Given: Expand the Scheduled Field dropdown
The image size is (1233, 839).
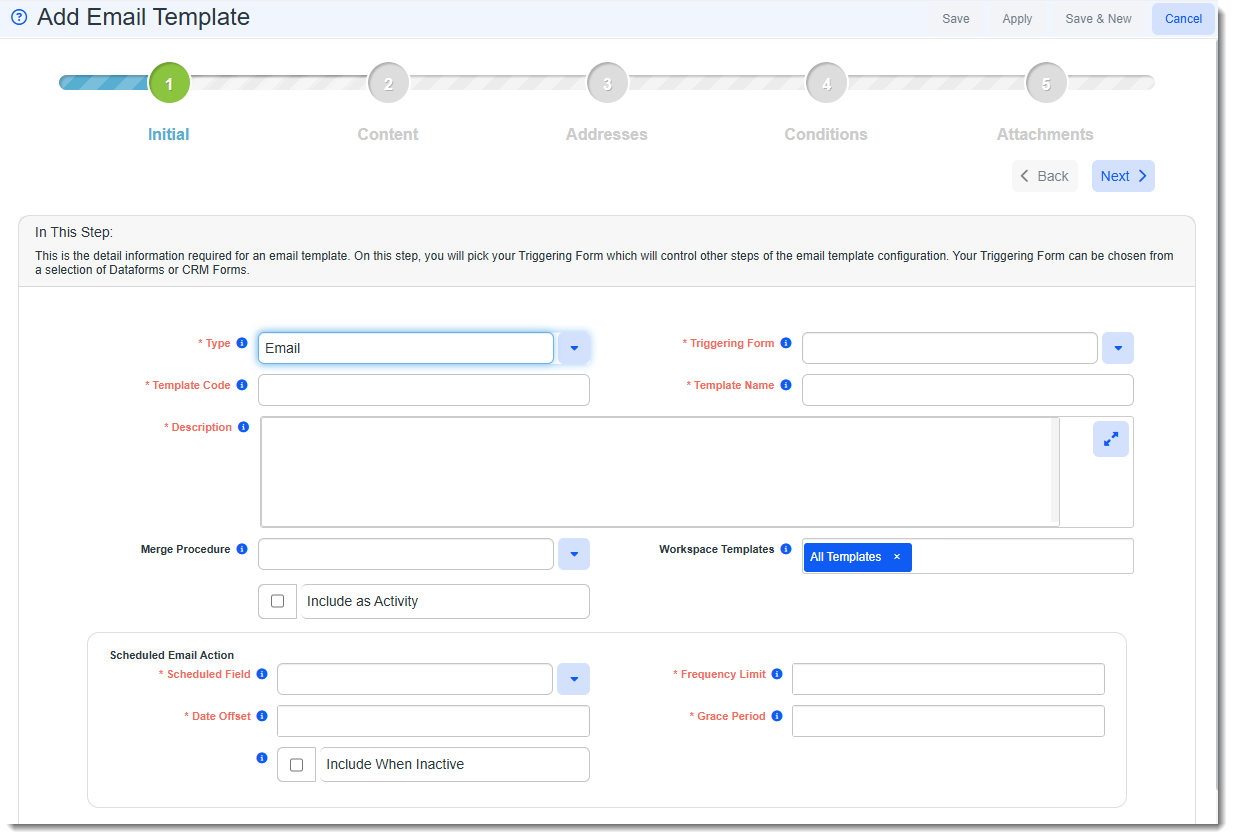Looking at the screenshot, I should coord(574,679).
